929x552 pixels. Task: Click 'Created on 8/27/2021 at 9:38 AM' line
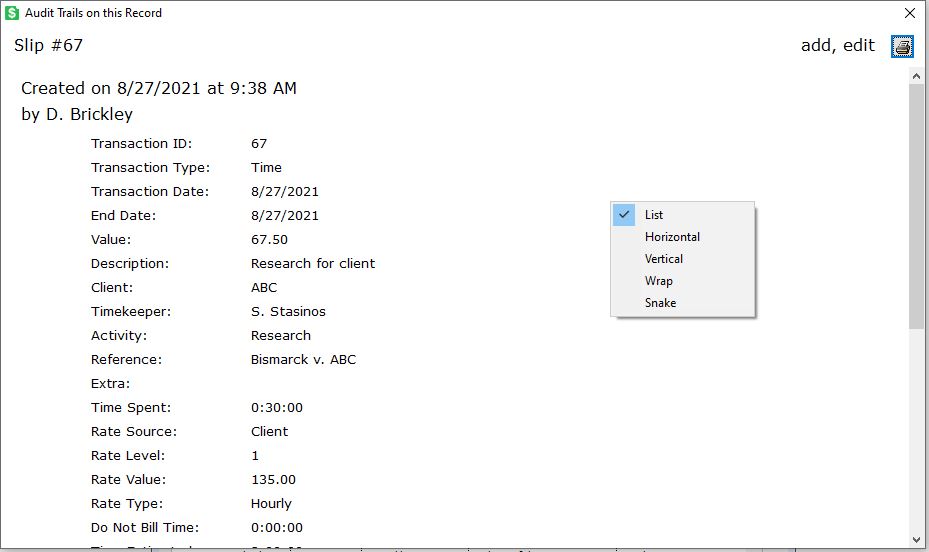click(159, 88)
